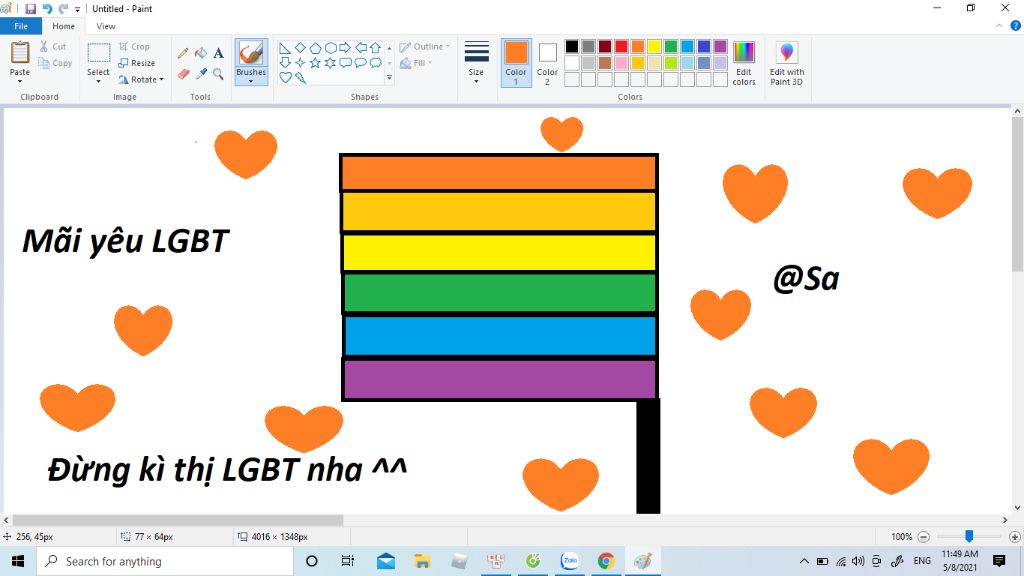Image resolution: width=1024 pixels, height=576 pixels.
Task: Choose the heart shape
Action: point(285,78)
